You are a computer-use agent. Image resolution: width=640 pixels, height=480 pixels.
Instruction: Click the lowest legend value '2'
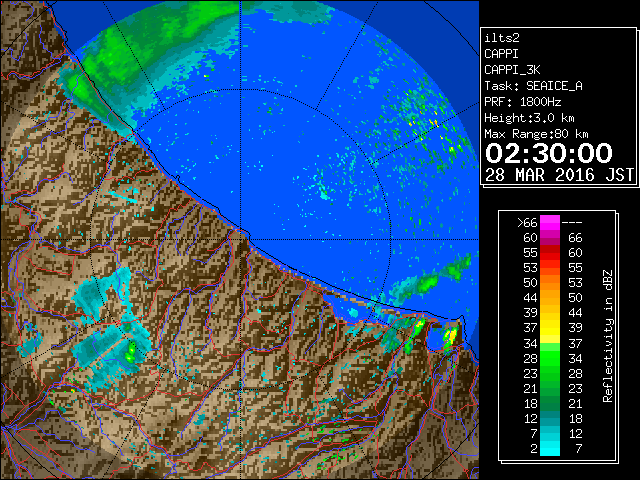pos(533,449)
